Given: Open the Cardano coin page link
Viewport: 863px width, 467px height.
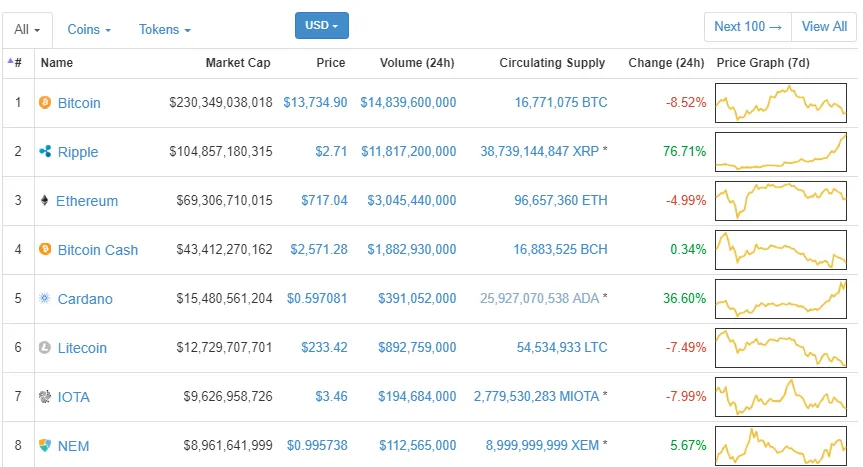Looking at the screenshot, I should click(85, 299).
